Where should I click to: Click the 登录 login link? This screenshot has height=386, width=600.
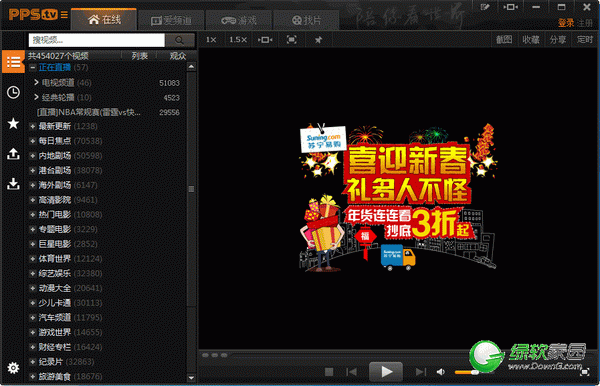tap(566, 23)
